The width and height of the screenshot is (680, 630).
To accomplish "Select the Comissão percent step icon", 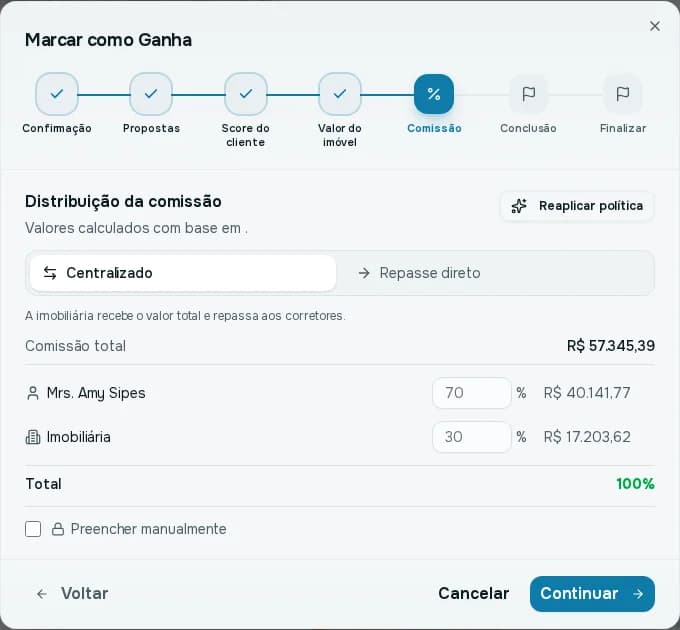I will pyautogui.click(x=434, y=94).
